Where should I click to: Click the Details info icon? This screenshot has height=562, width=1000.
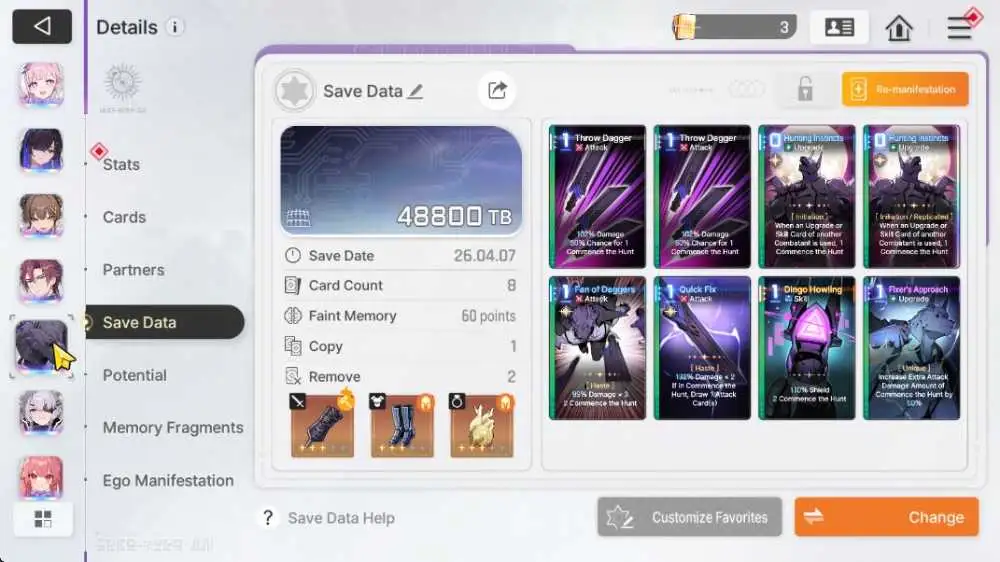click(x=174, y=27)
